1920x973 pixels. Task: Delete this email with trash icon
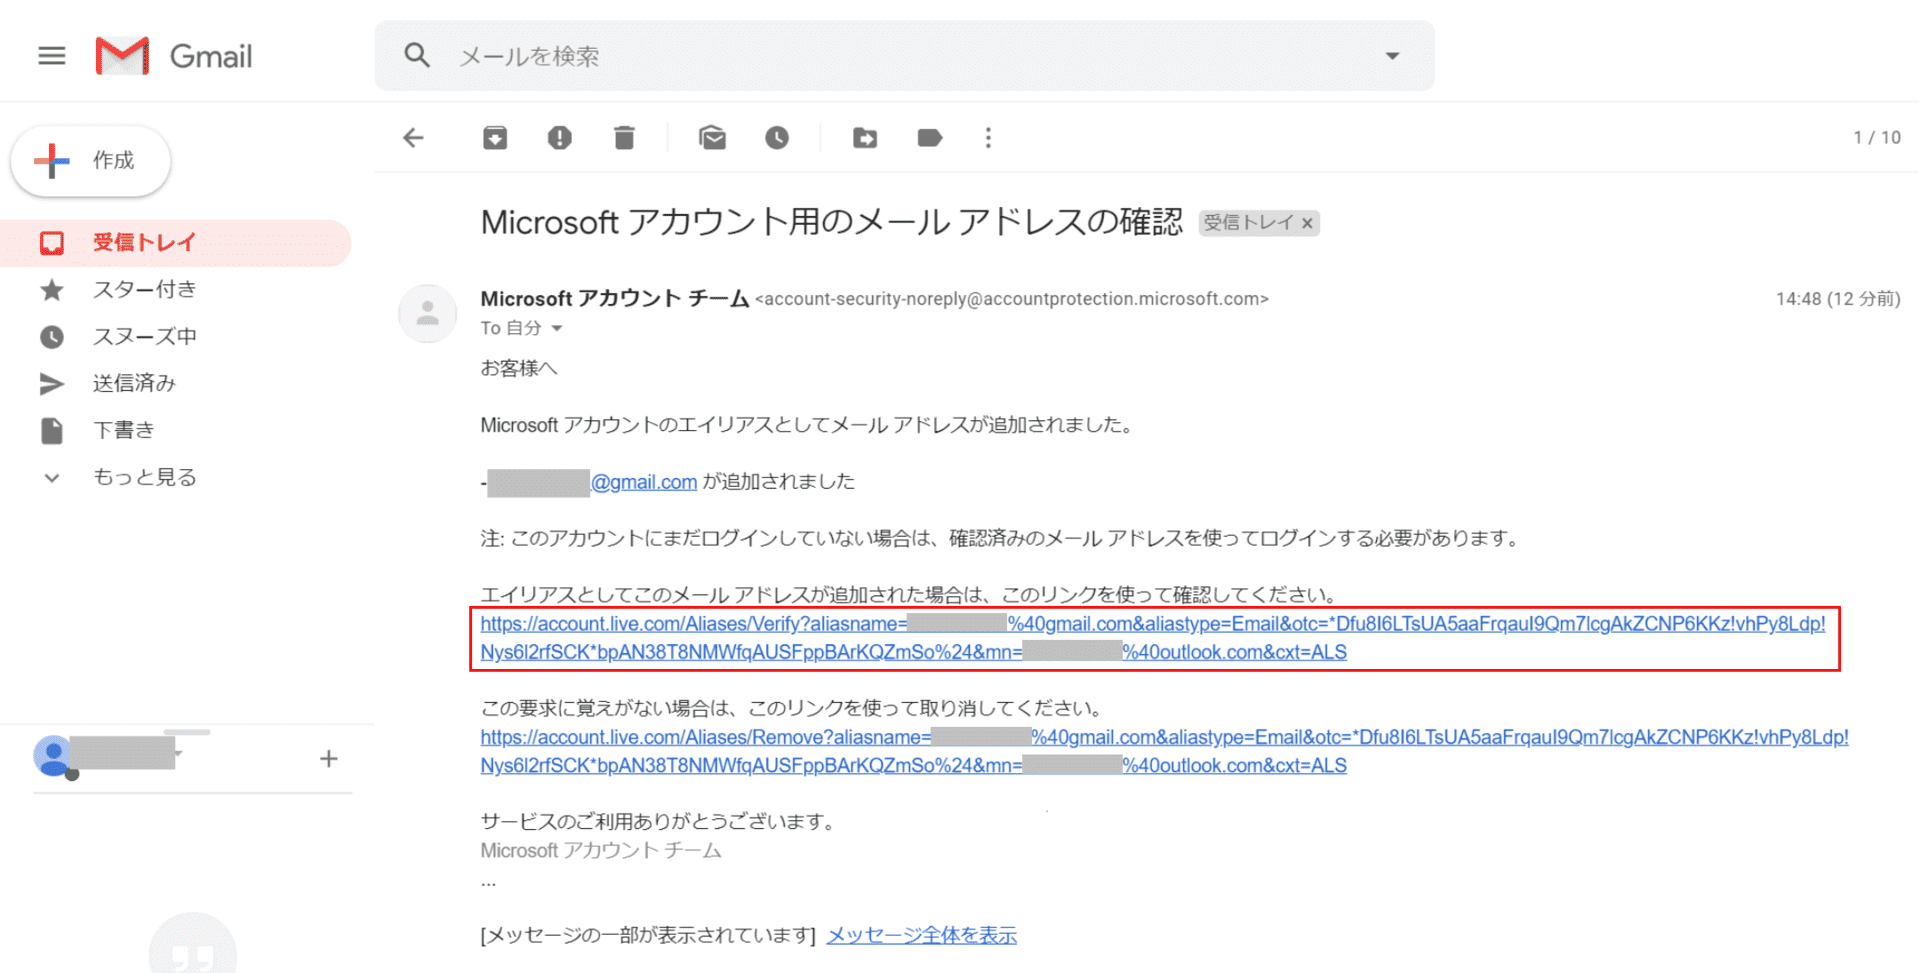coord(624,138)
